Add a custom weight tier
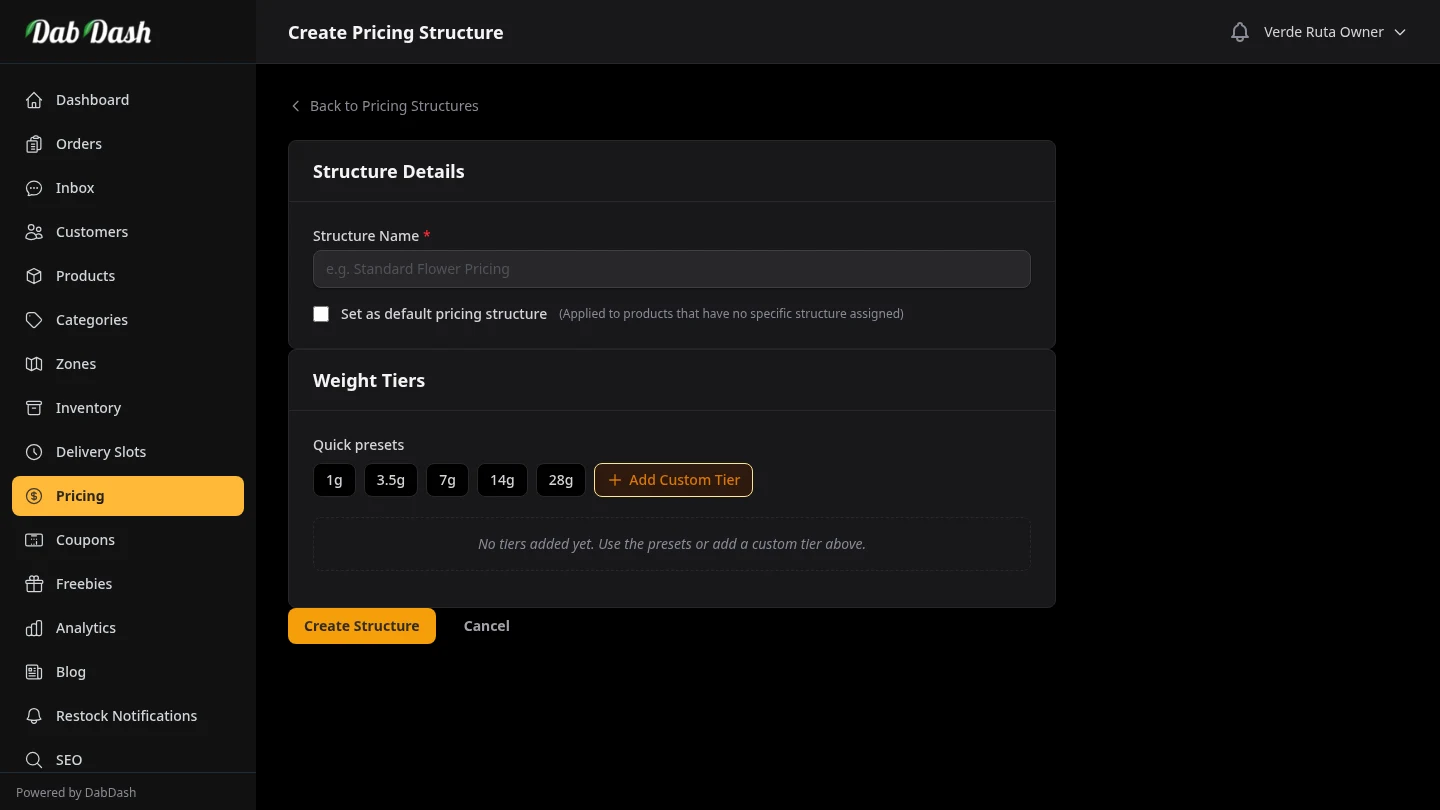Image resolution: width=1440 pixels, height=810 pixels. point(673,480)
